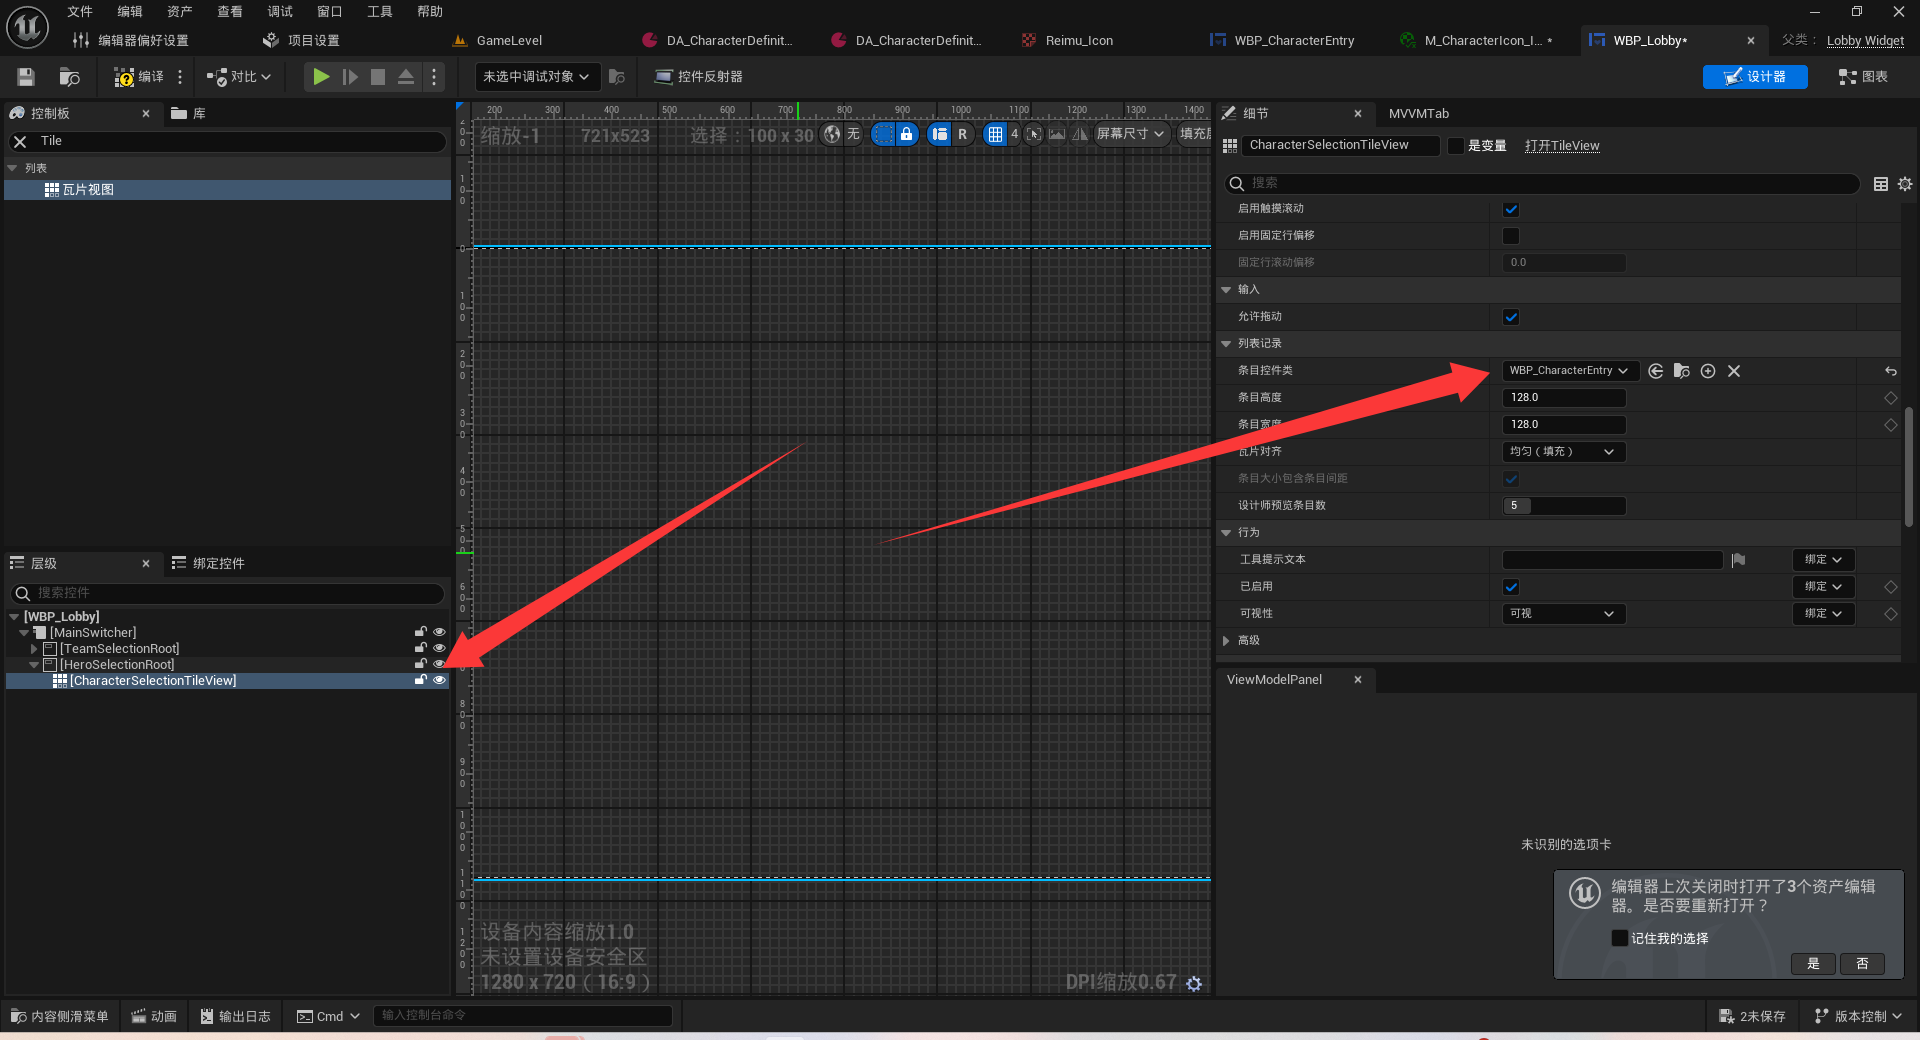The width and height of the screenshot is (1920, 1040).
Task: Toggle the dashed outline display icon in viewport
Action: coord(883,134)
